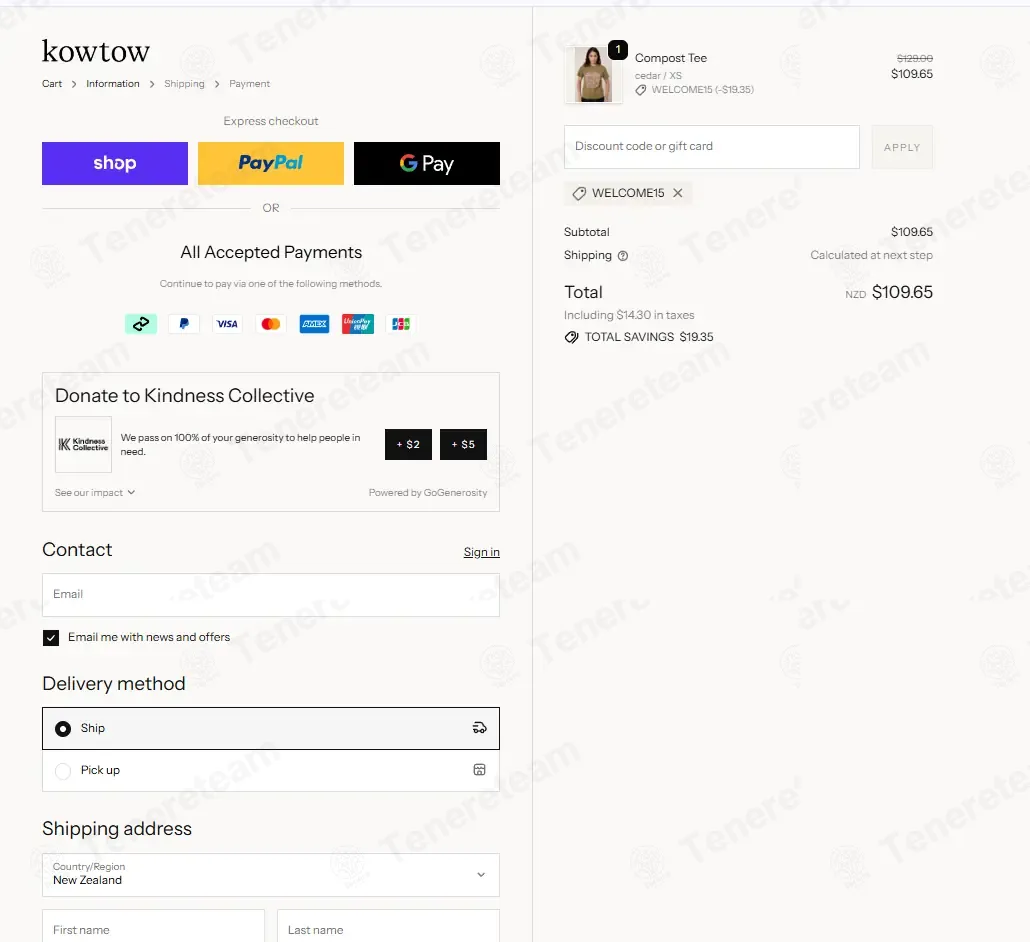Expand See our impact
This screenshot has width=1030, height=942.
coord(95,493)
